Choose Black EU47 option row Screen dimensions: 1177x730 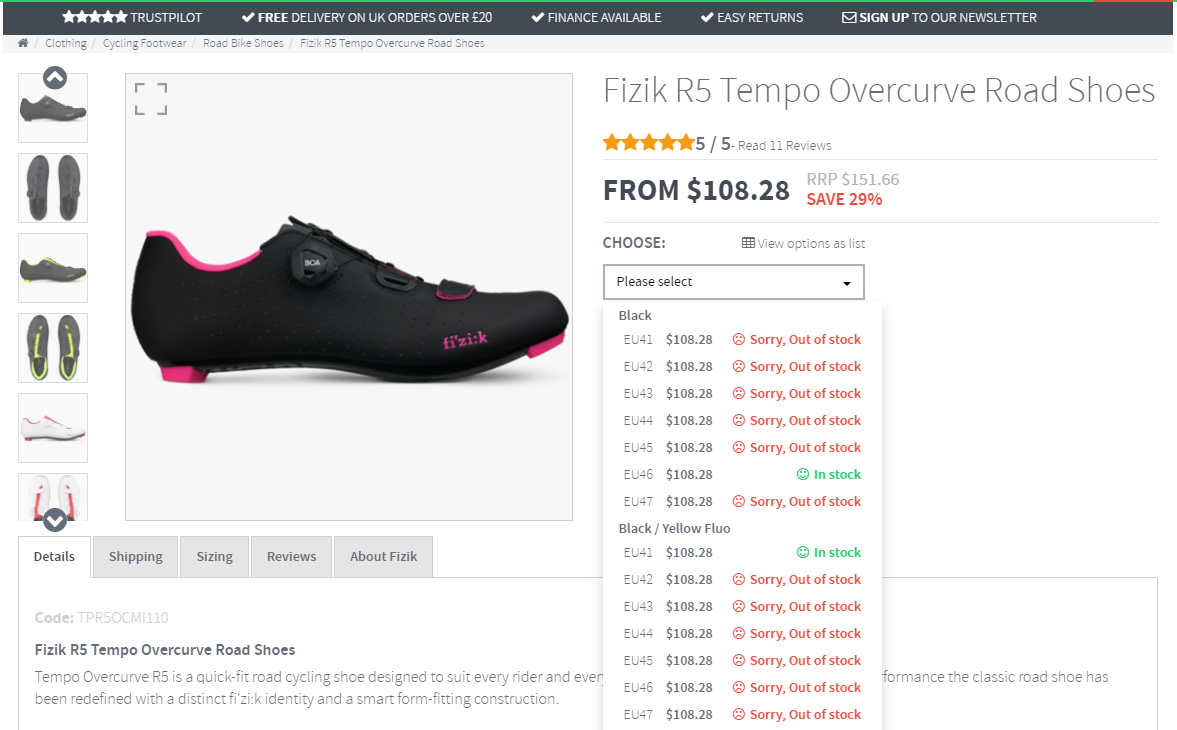(x=742, y=501)
